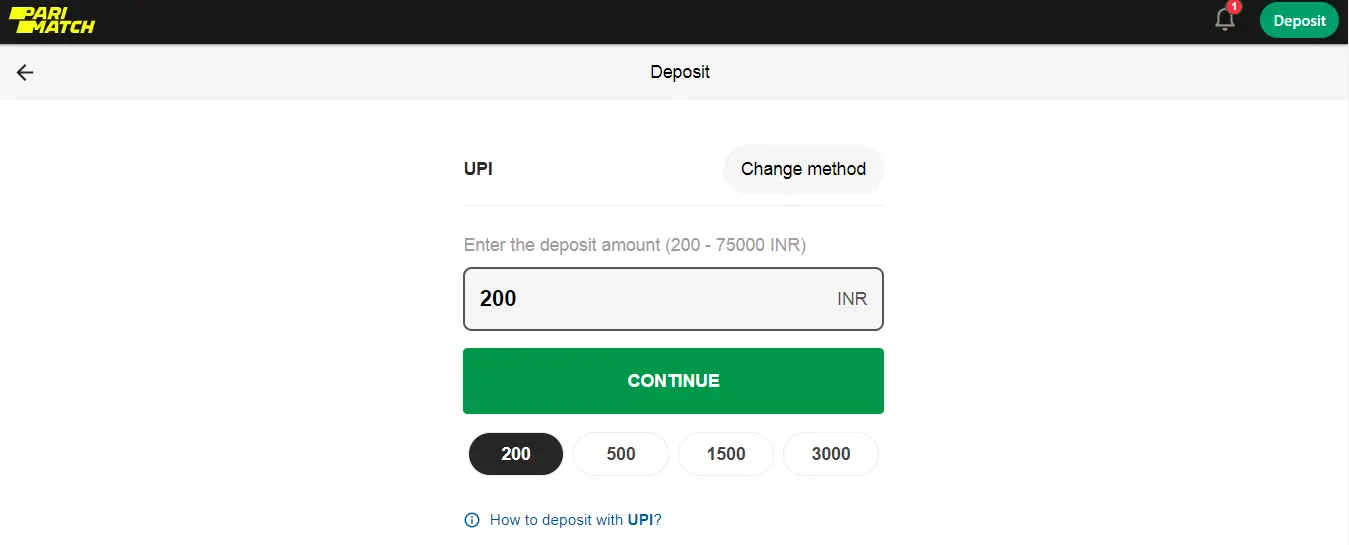Viewport: 1349px width, 545px height.
Task: Go back using the left arrow
Action: (x=25, y=72)
